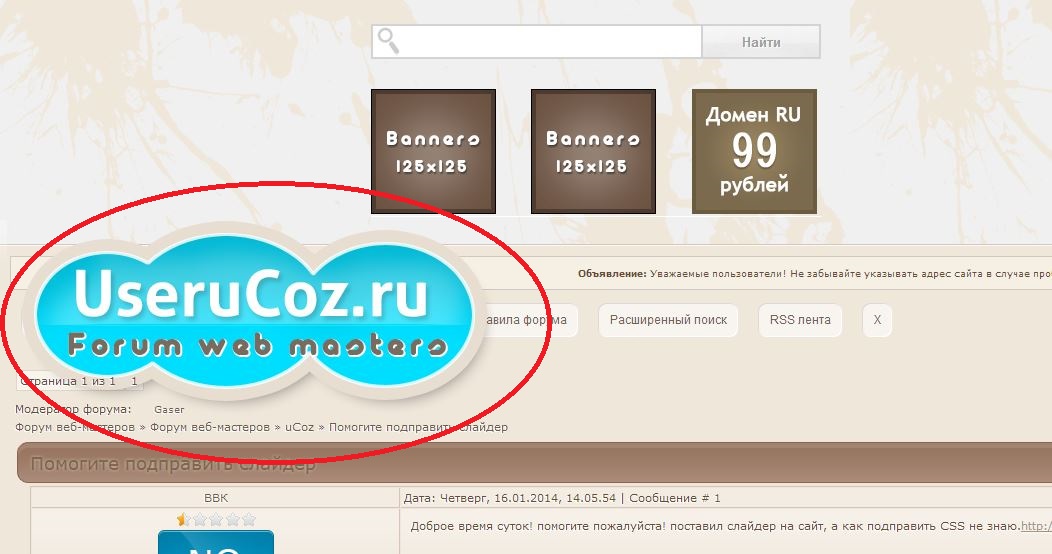Image resolution: width=1052 pixels, height=554 pixels.
Task: Click the magnifier icon in search box
Action: point(388,41)
